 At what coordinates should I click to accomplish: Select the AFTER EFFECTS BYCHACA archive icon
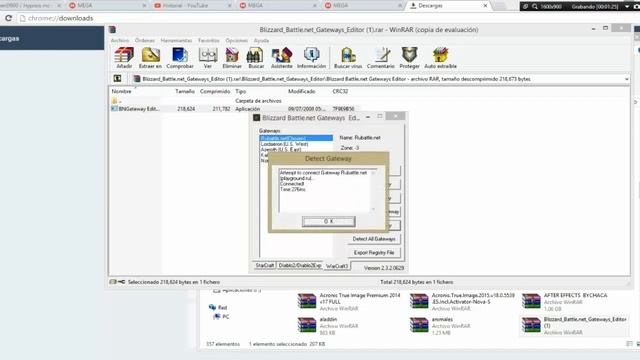(531, 301)
